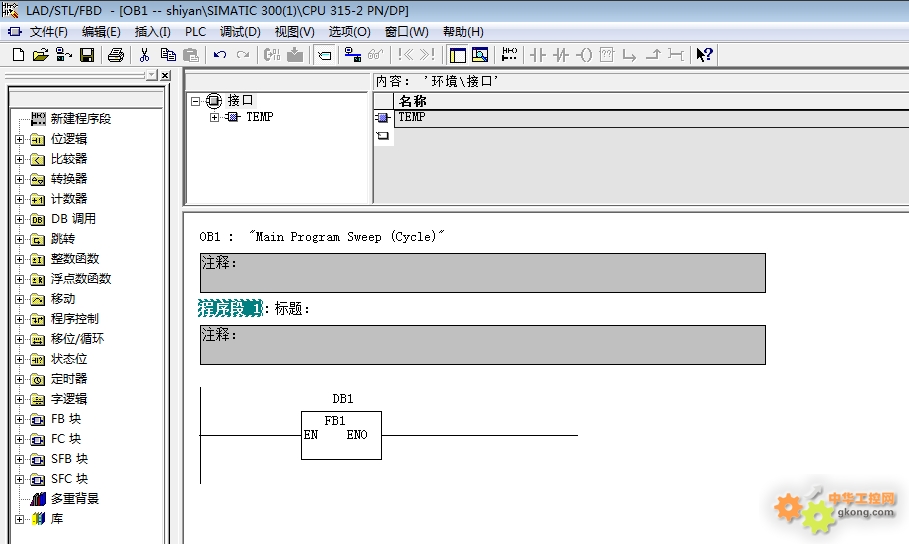Select the 程序段 1 network label
The width and height of the screenshot is (909, 544).
(x=230, y=309)
